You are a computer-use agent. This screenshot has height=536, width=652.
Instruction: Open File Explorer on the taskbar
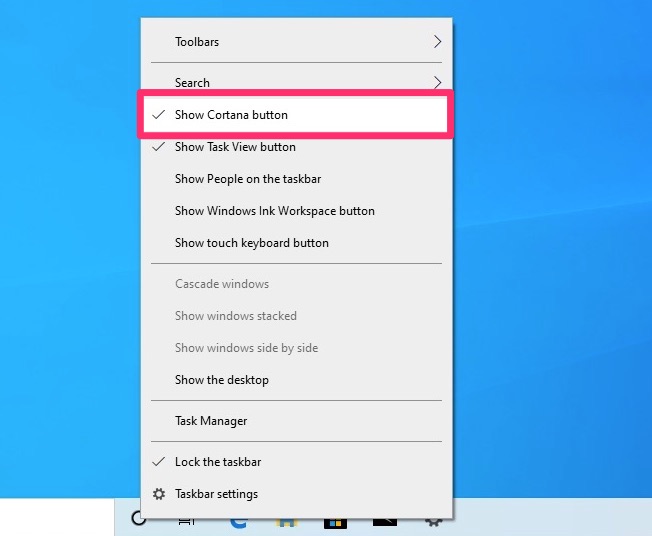click(x=287, y=522)
